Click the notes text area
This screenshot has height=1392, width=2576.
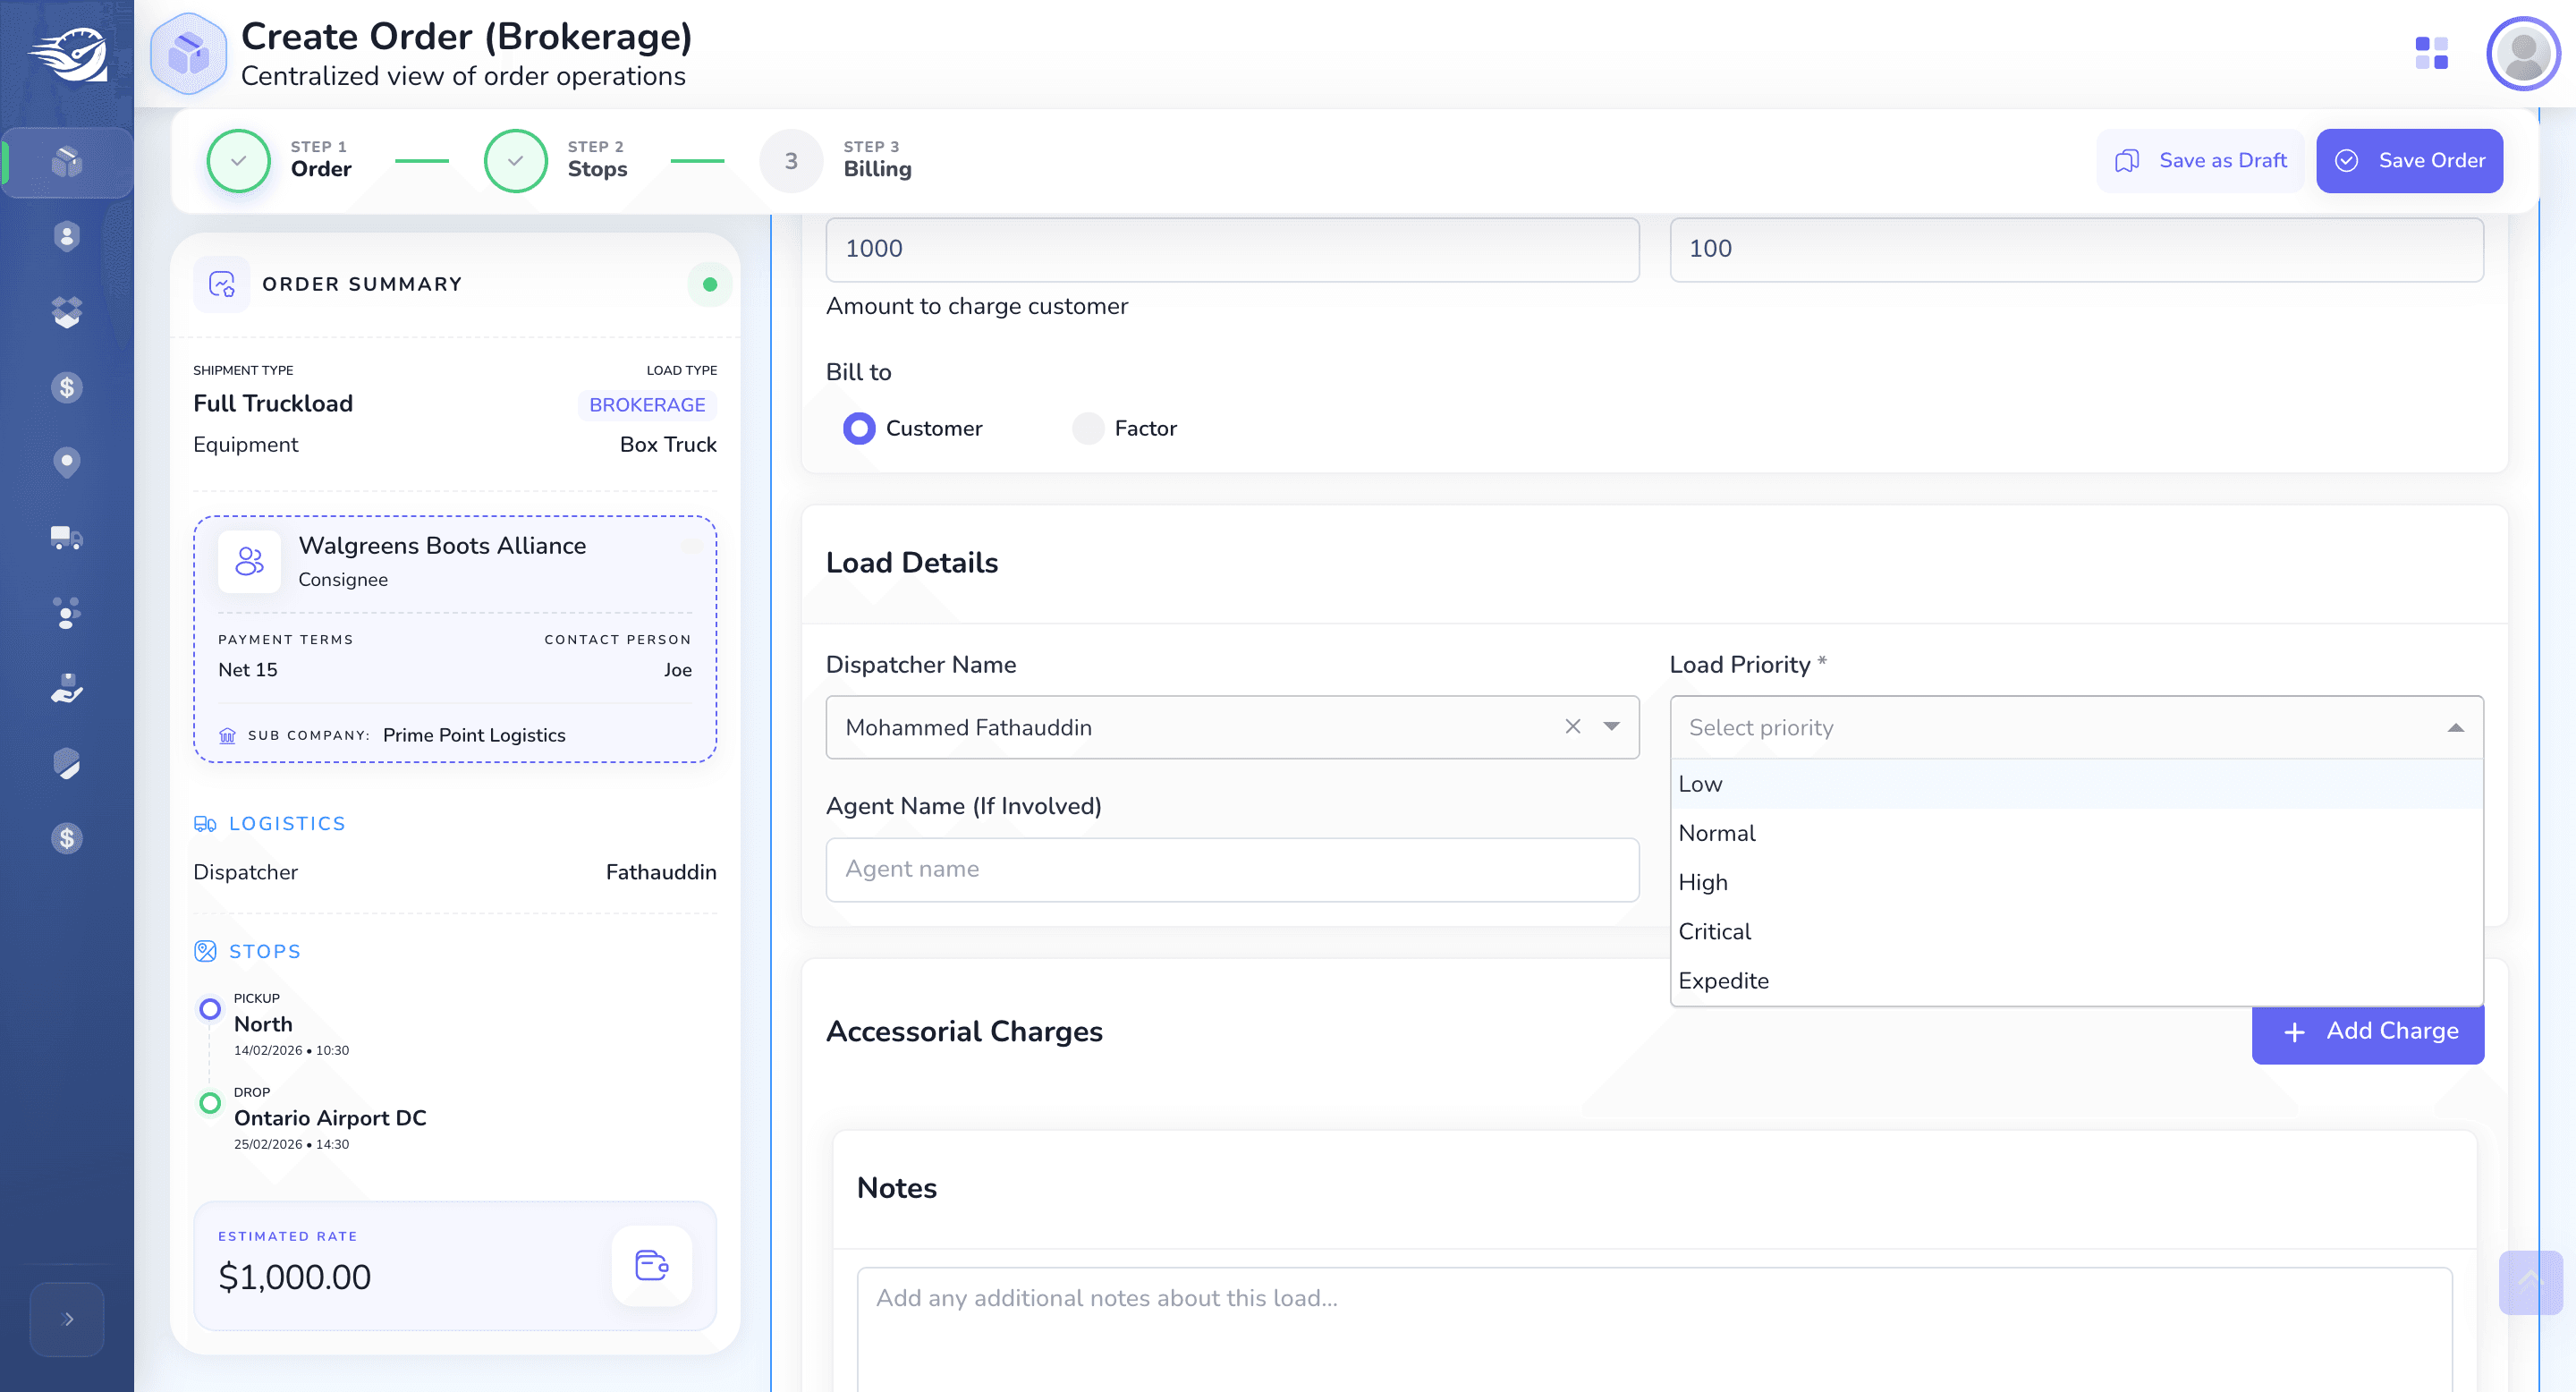[1654, 1330]
